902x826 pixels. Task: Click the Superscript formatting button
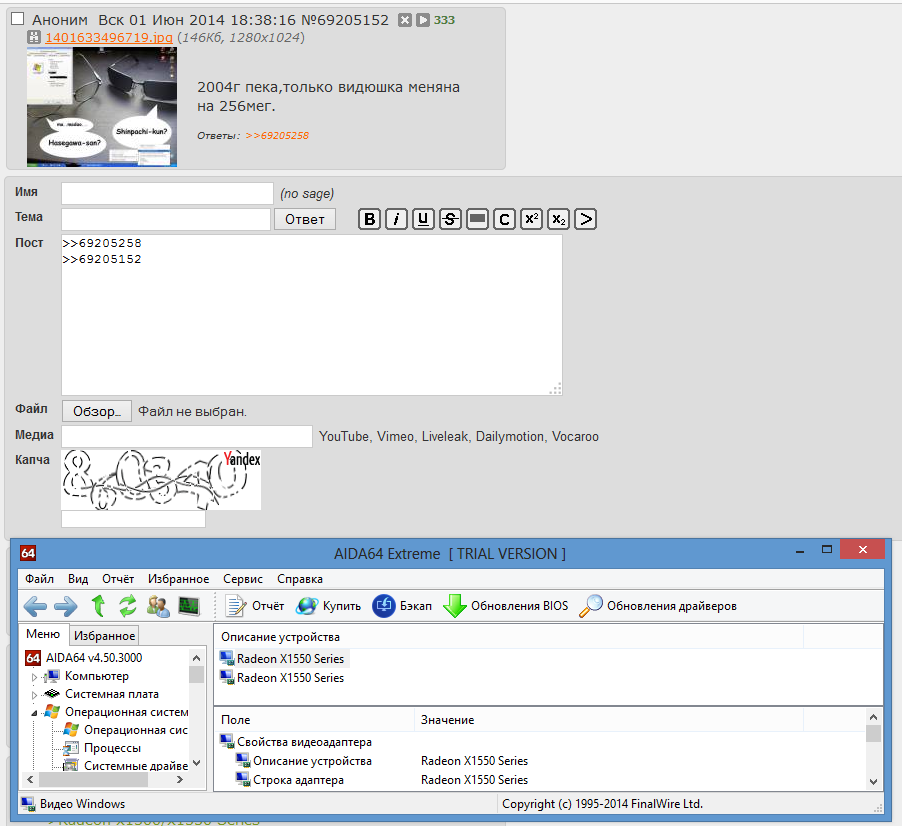coord(532,219)
